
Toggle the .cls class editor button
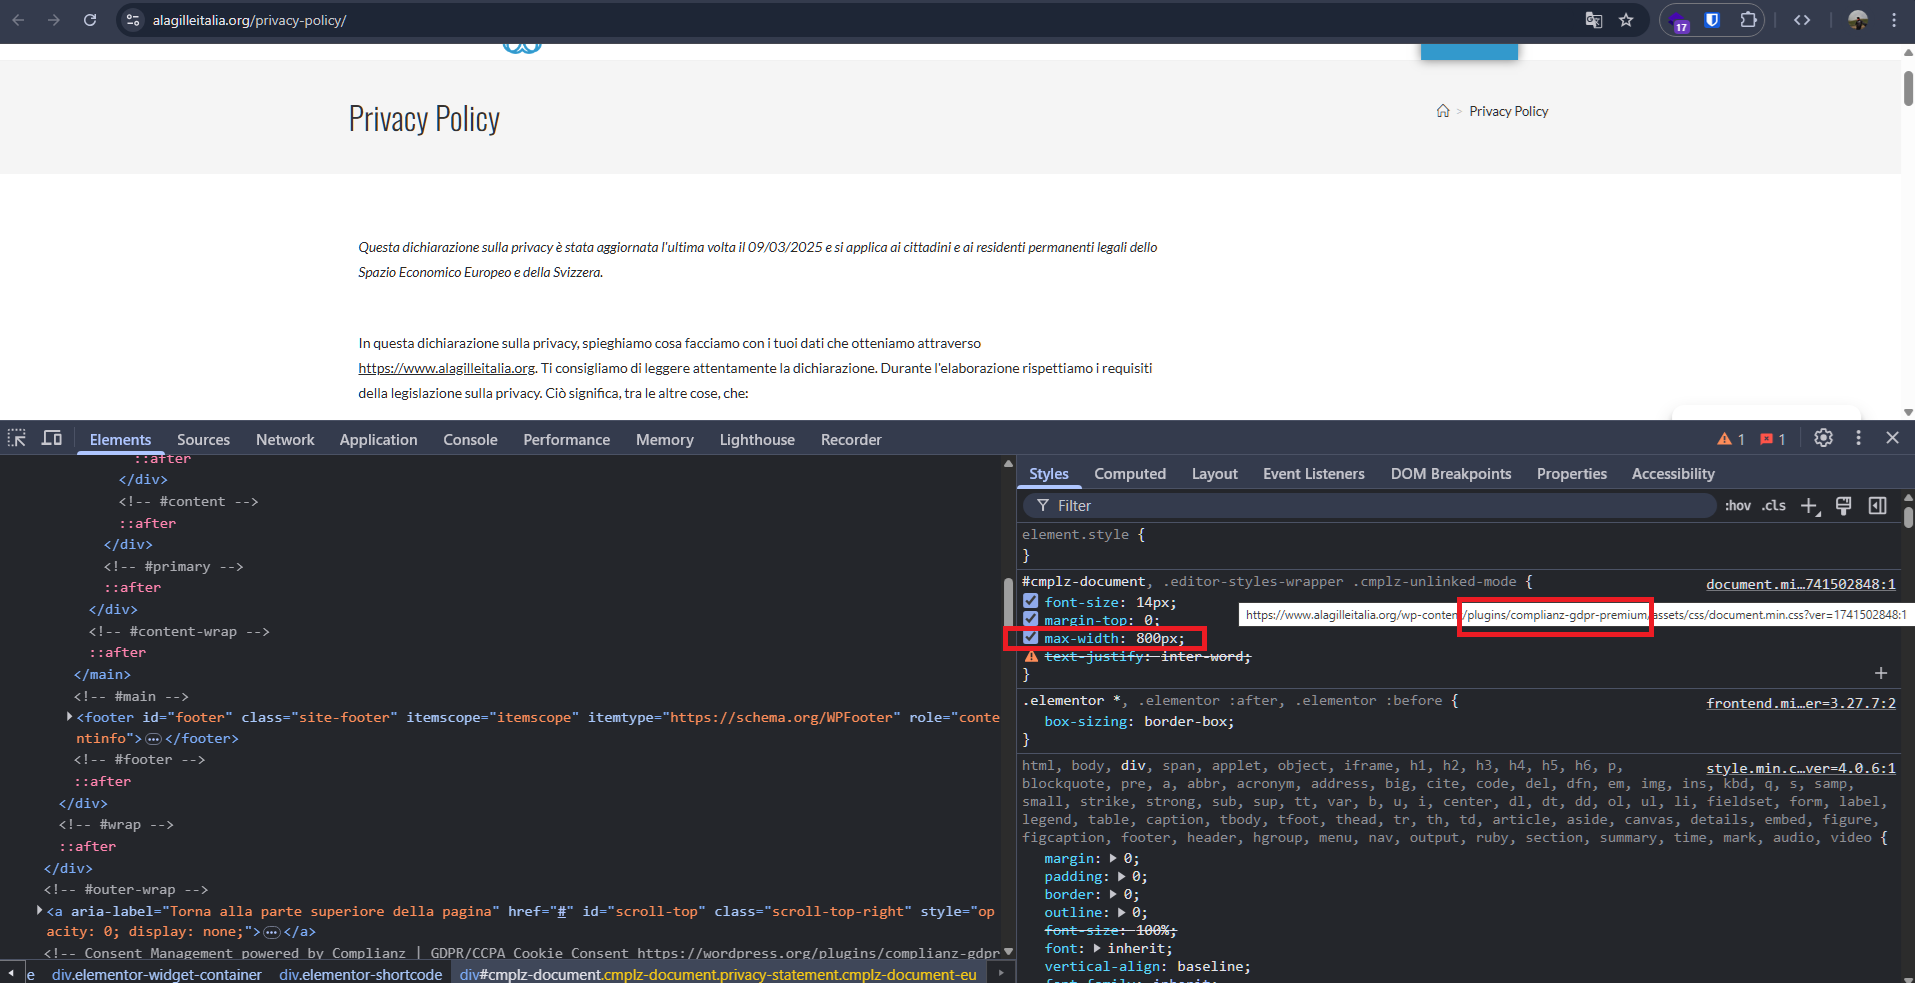coord(1775,506)
